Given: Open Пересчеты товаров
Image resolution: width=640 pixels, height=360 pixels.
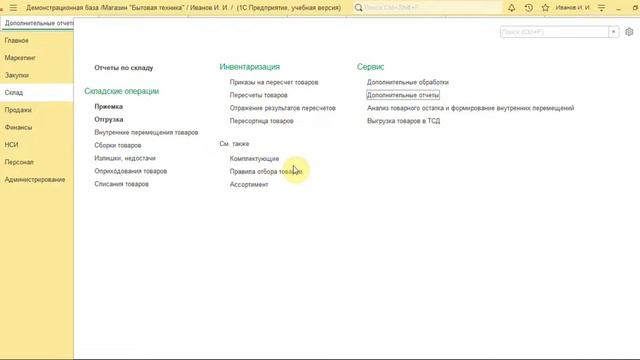Looking at the screenshot, I should point(258,95).
